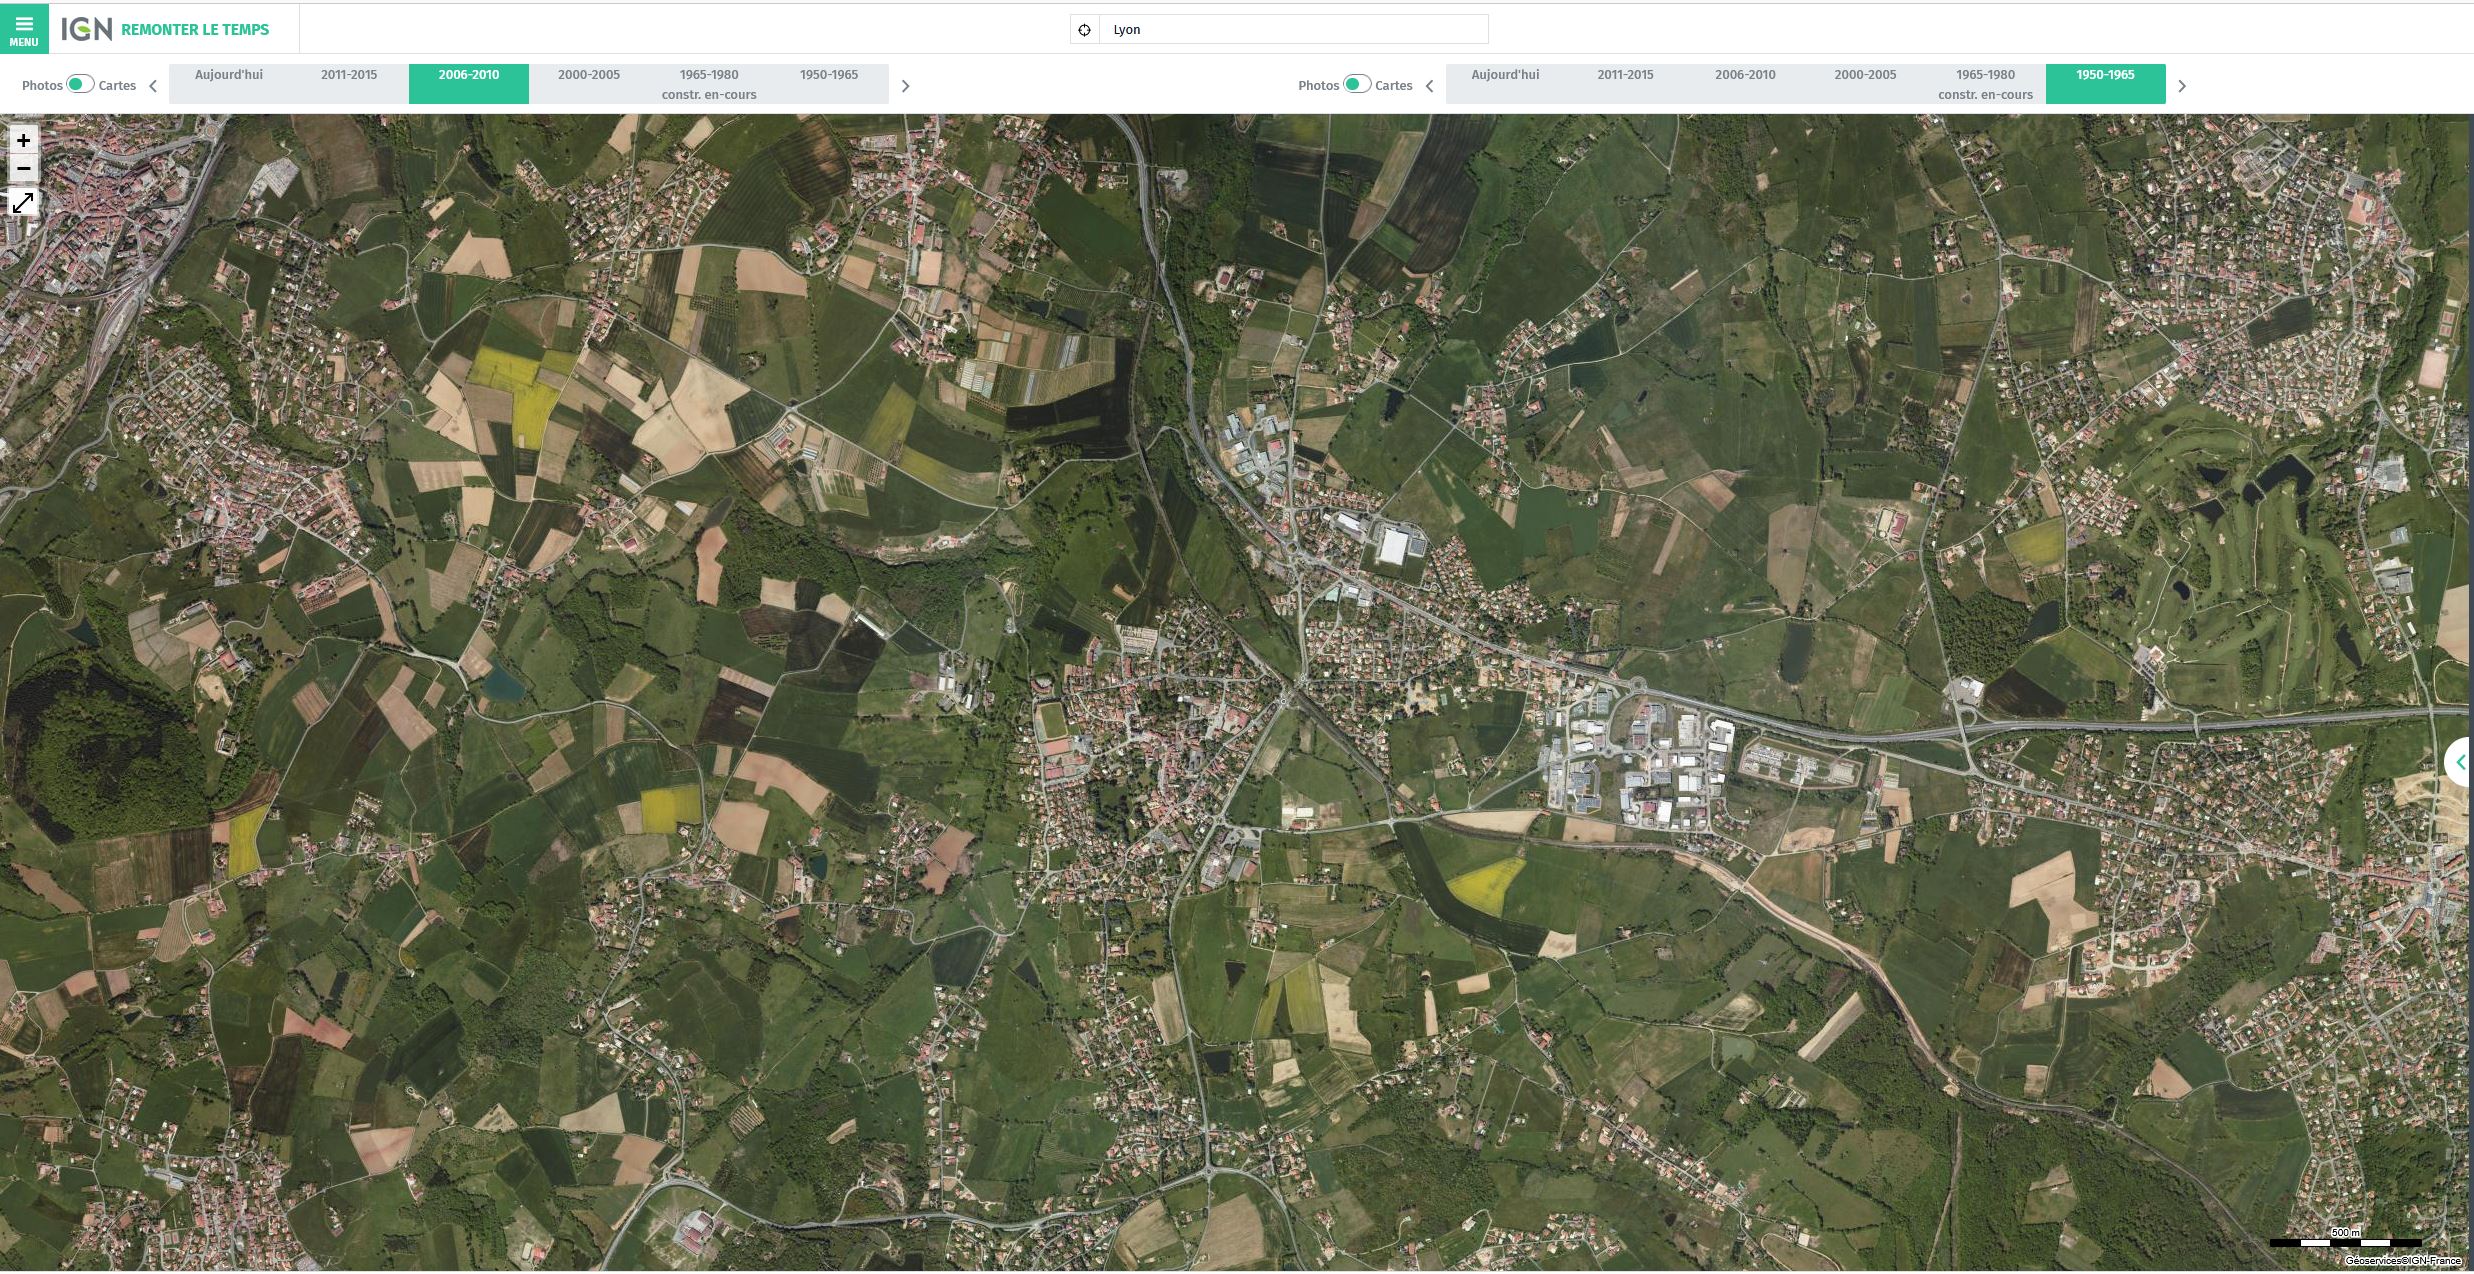Zoom in with the plus button
Screen dimensions: 2474x1274
pyautogui.click(x=23, y=141)
